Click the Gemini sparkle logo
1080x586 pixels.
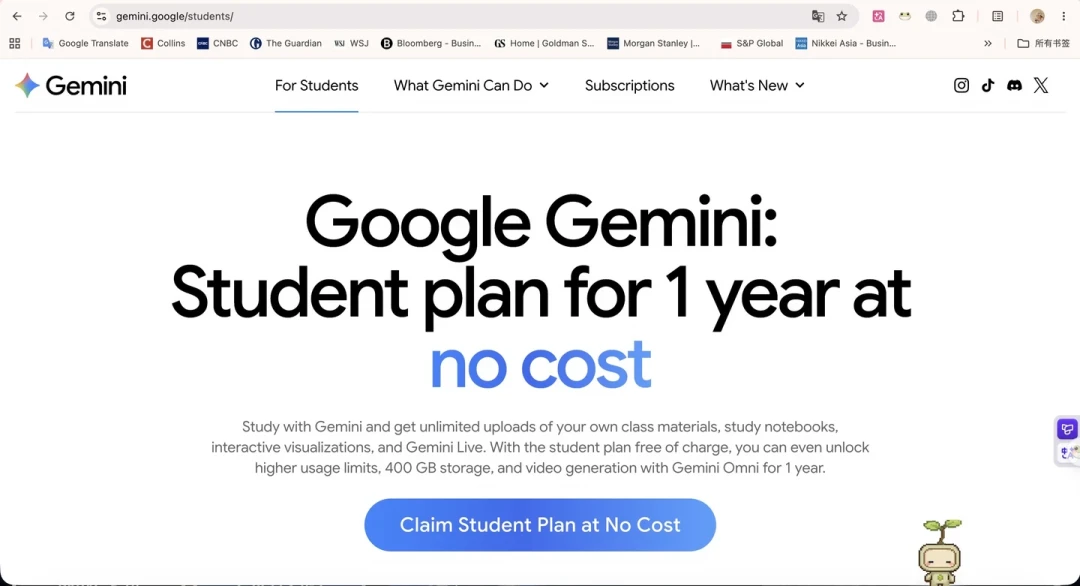[27, 85]
